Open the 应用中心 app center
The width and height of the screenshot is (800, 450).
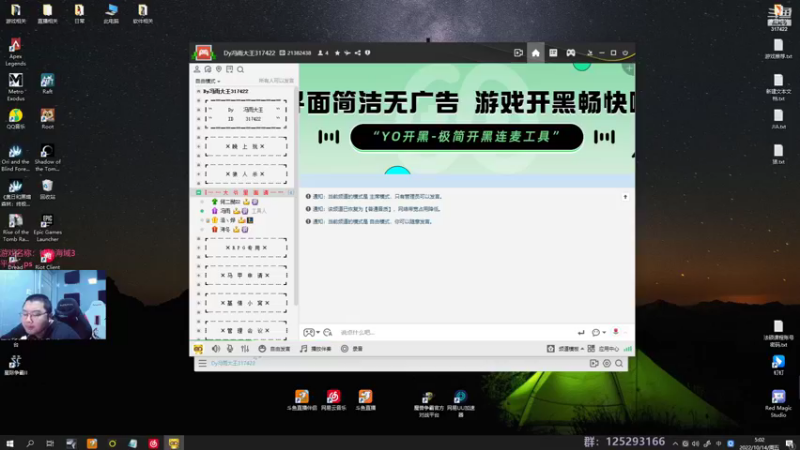click(x=603, y=348)
